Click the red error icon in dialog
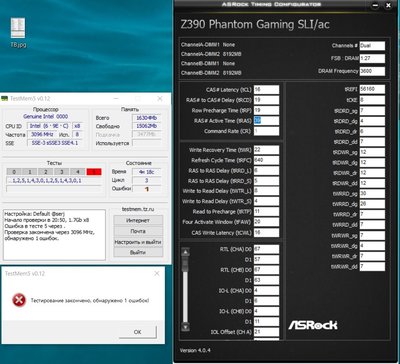The height and width of the screenshot is (364, 400). pyautogui.click(x=19, y=300)
